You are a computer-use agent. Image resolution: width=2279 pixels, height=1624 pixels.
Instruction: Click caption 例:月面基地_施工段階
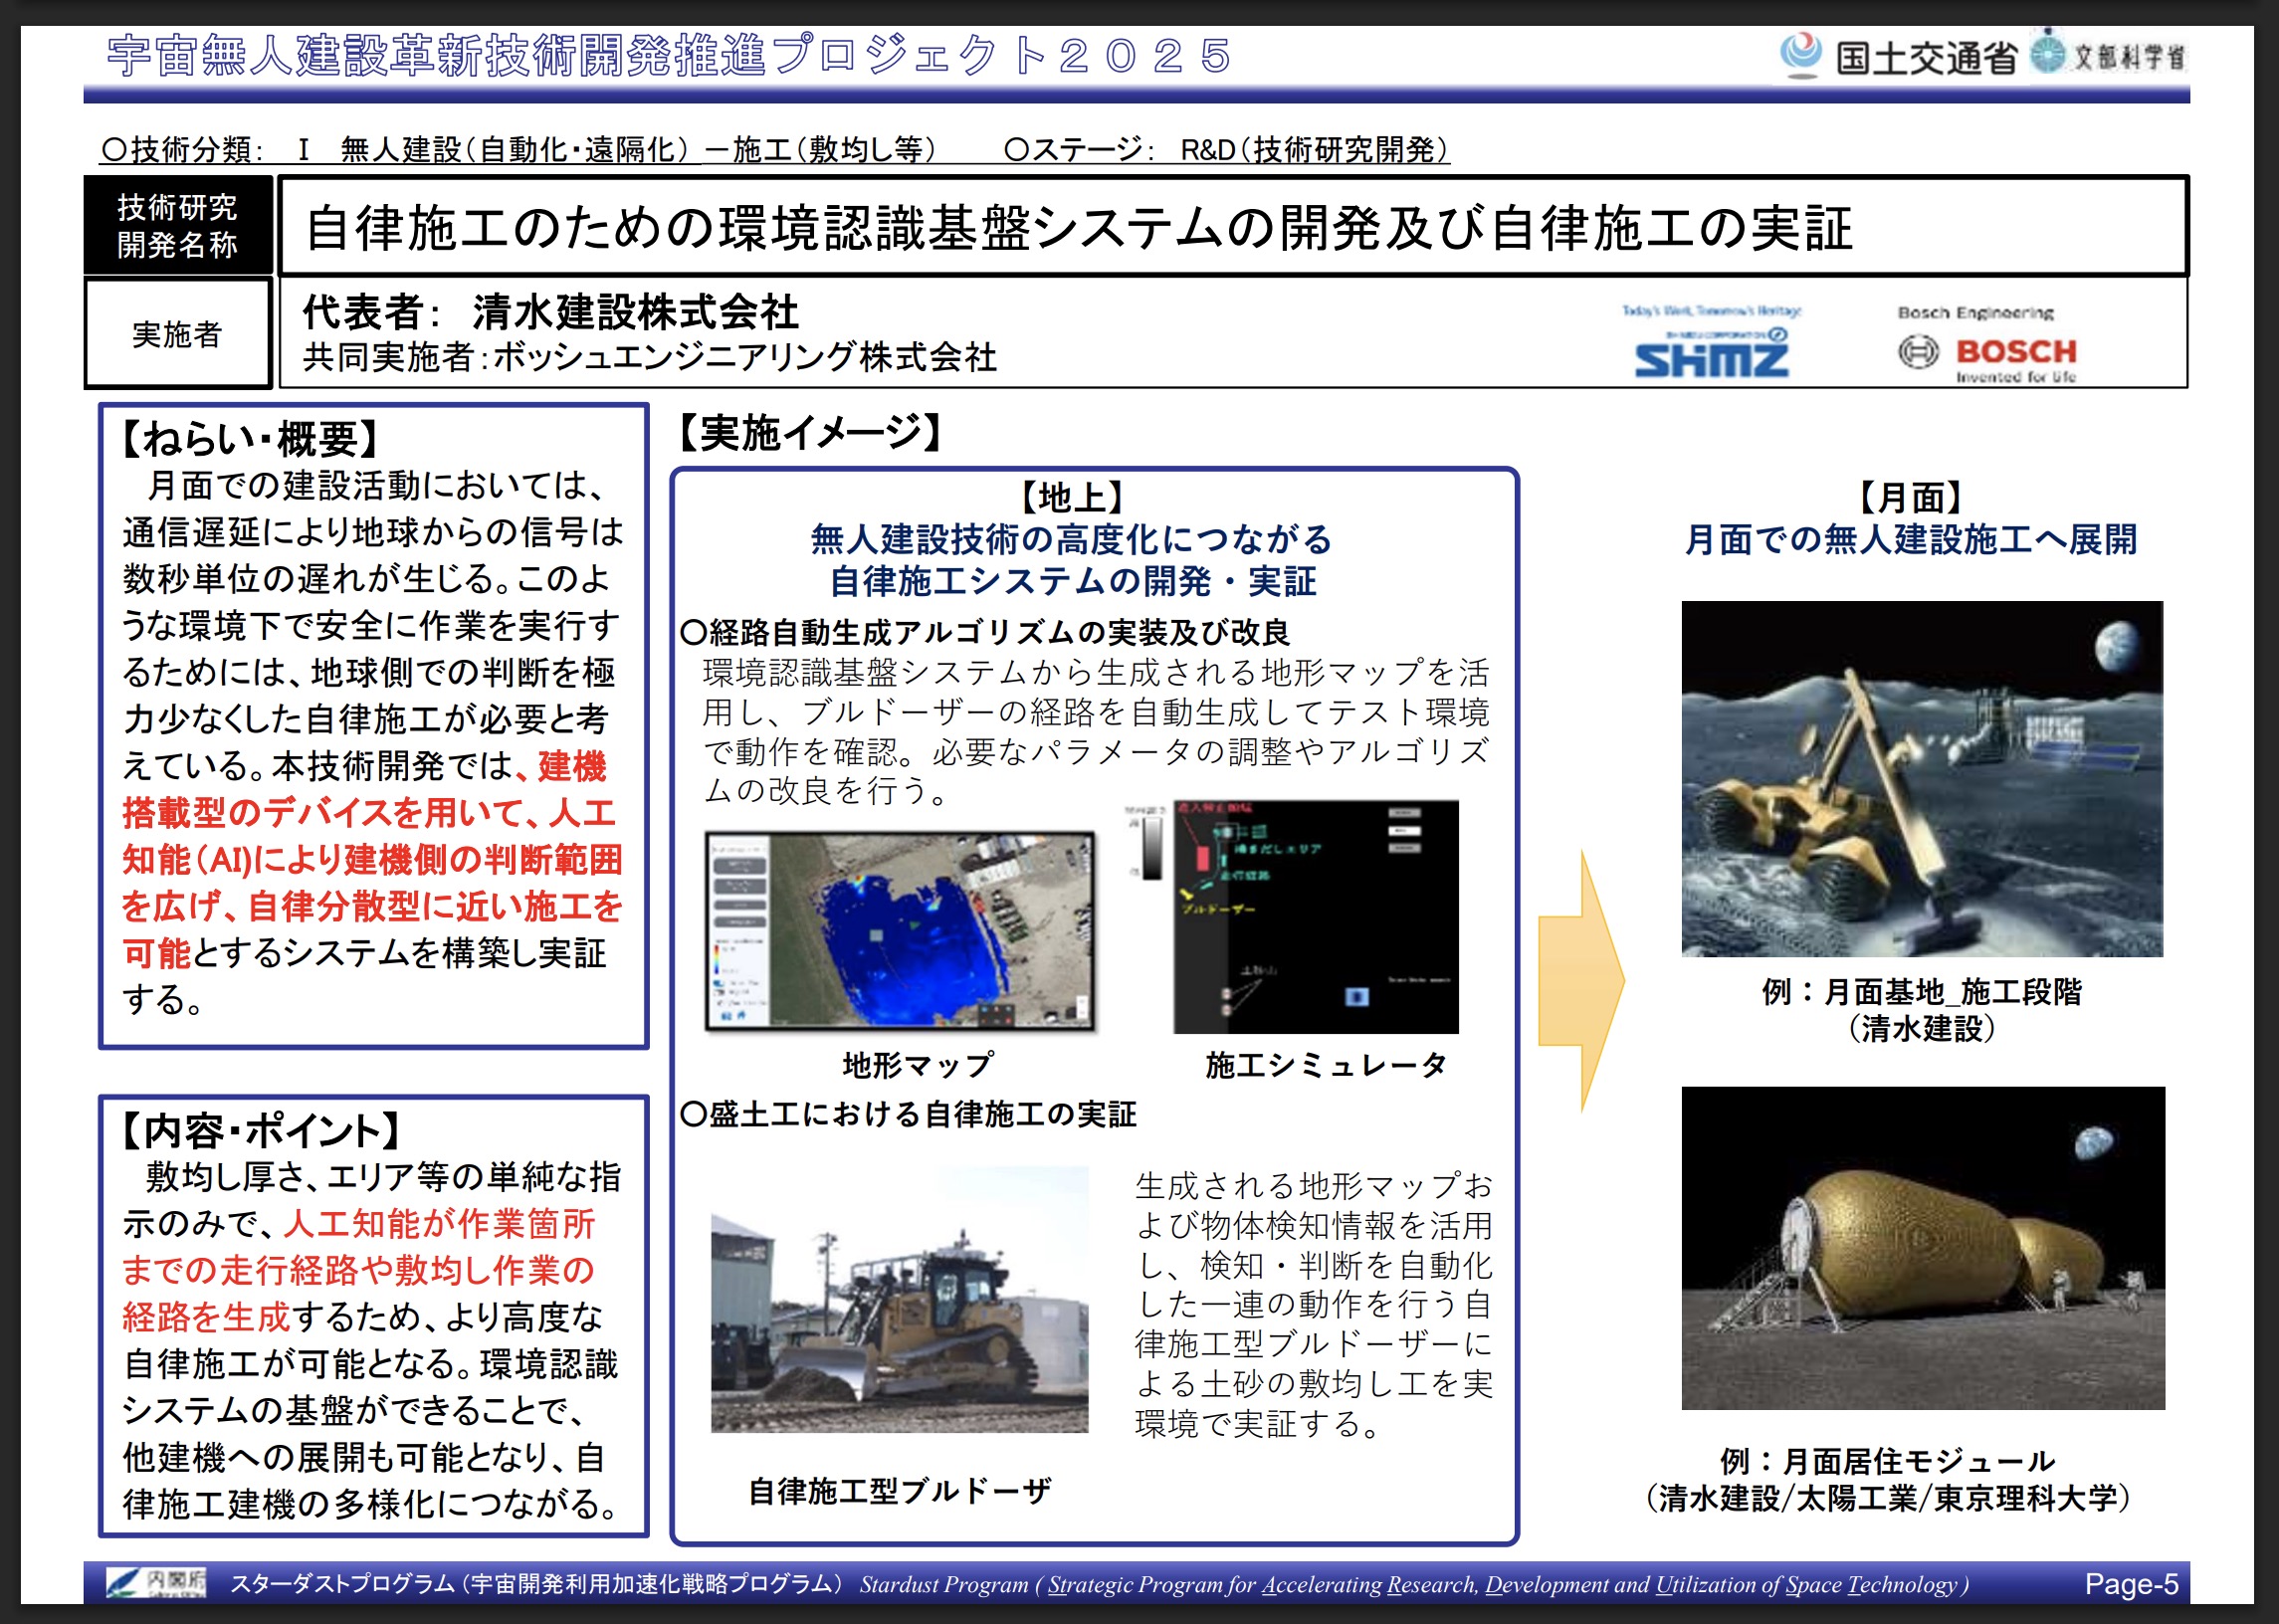coord(1921,992)
